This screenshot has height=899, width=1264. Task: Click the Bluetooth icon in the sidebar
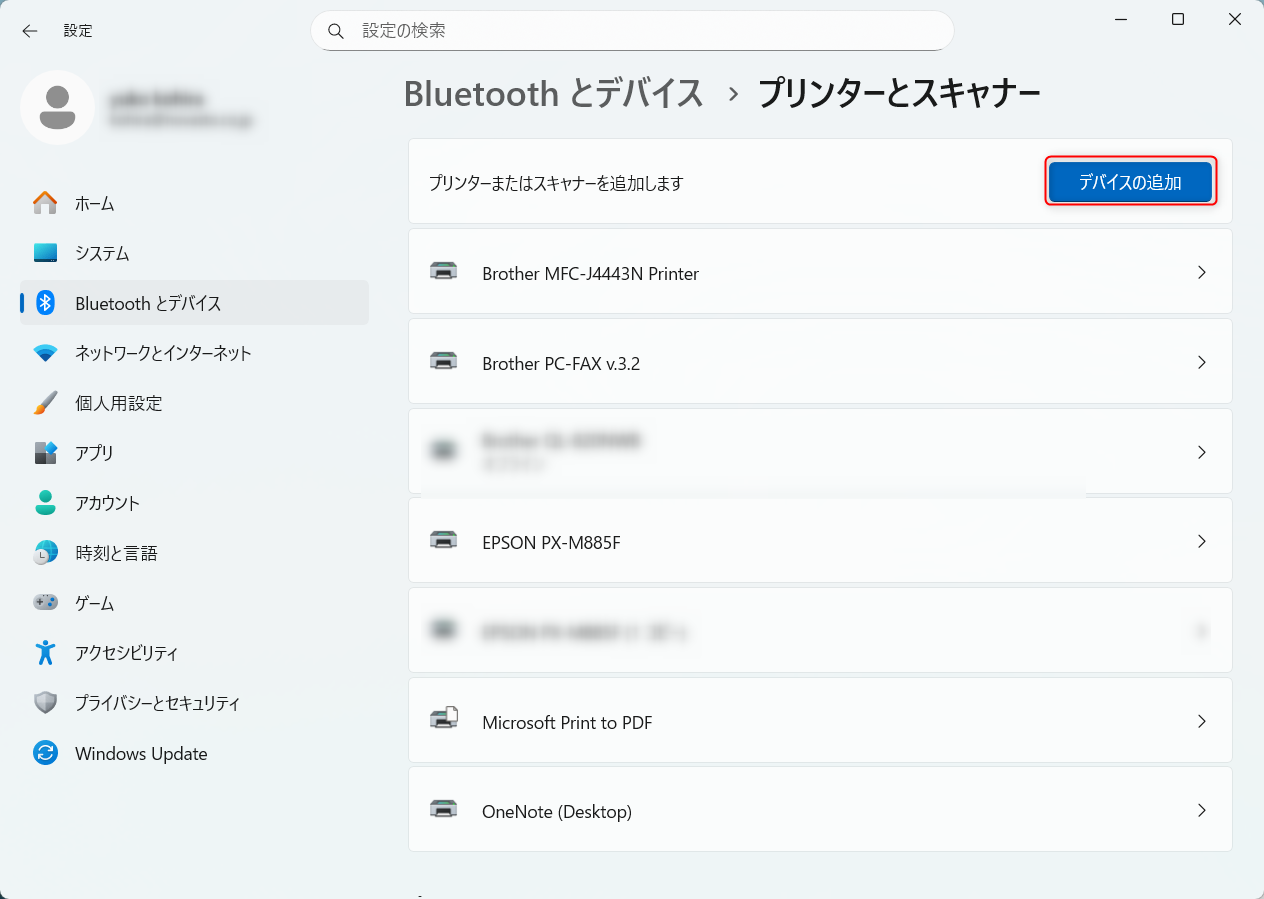[x=45, y=303]
